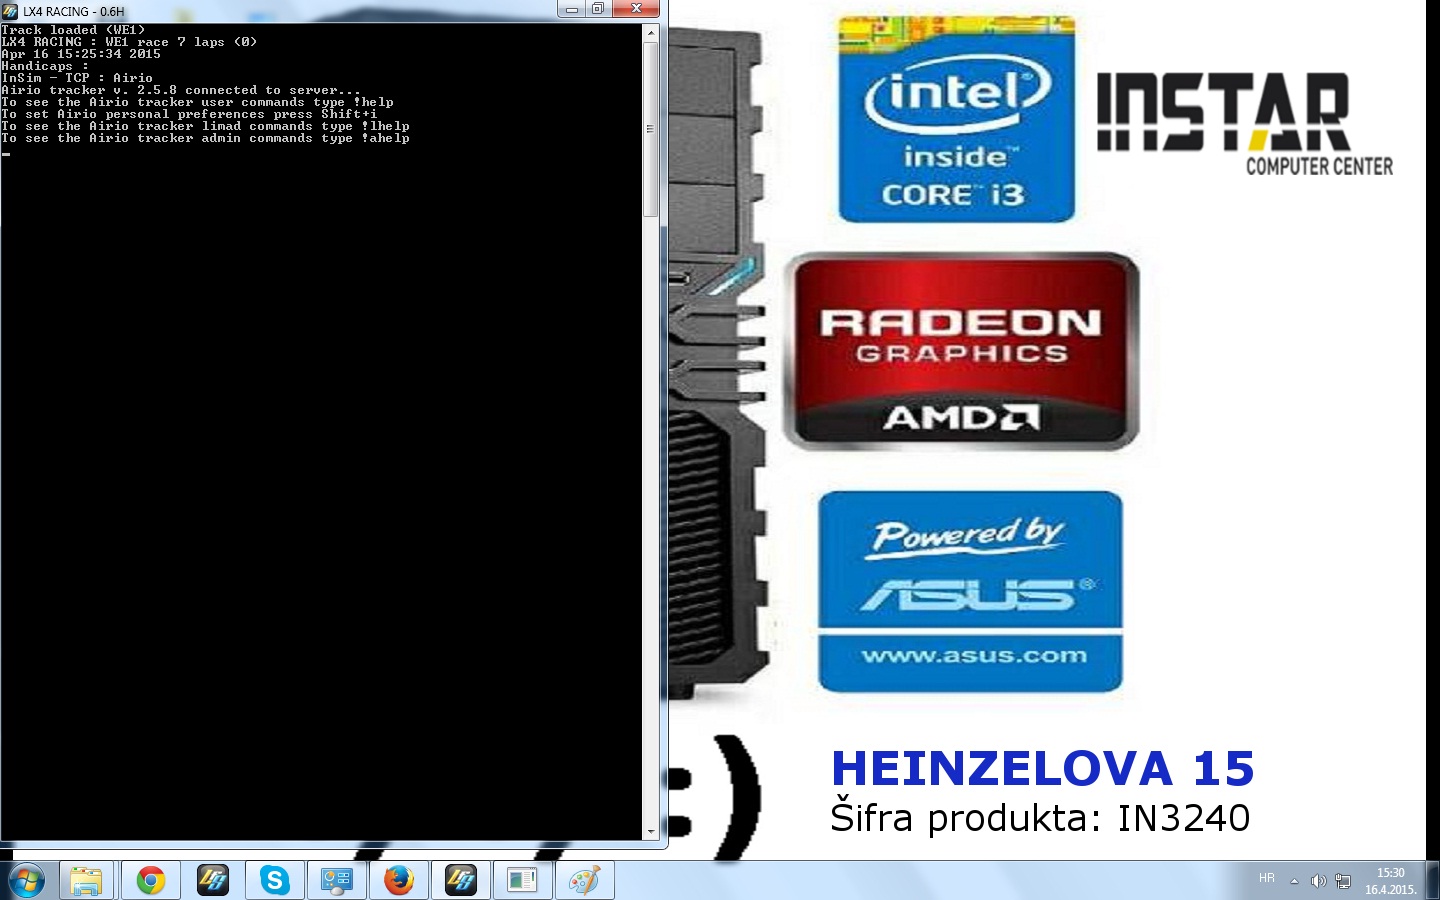
Task: Click the LFS taskbar icon right of Firefox
Action: (461, 881)
